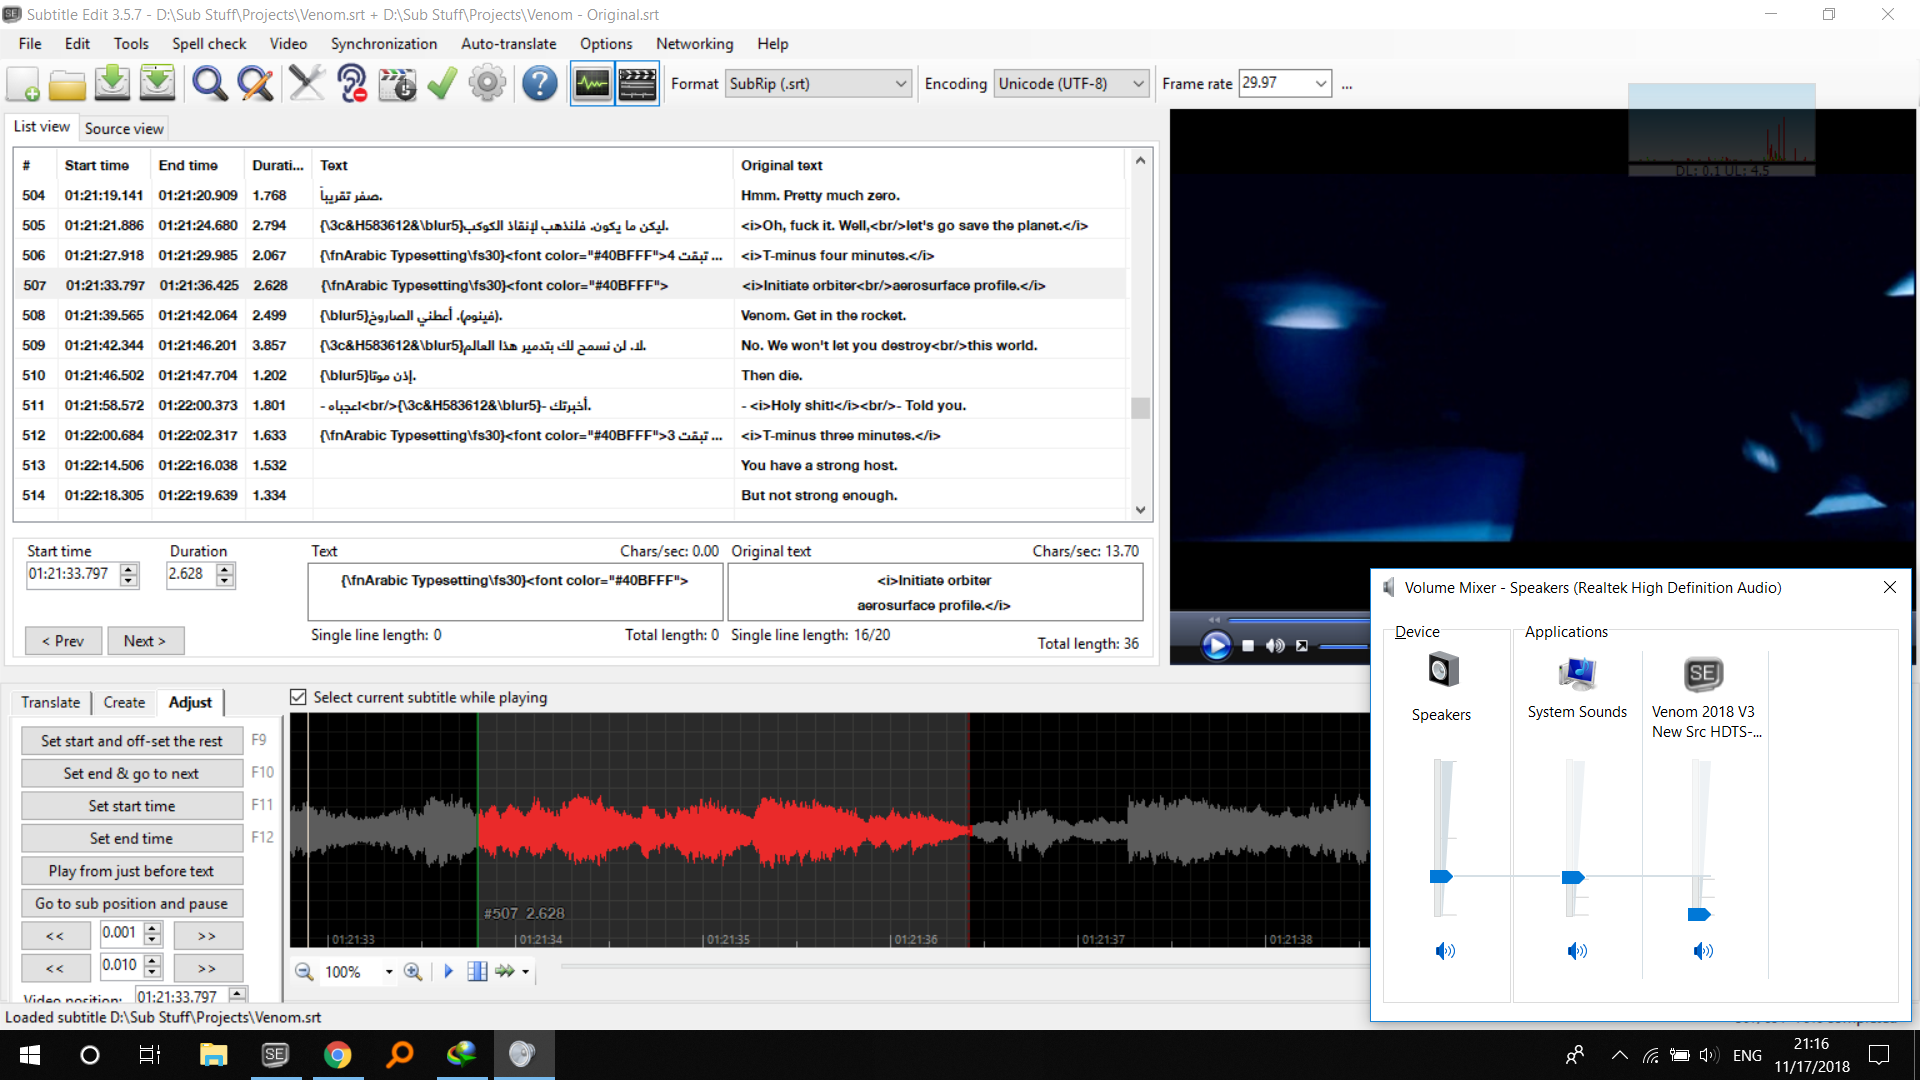Click the Next button below the subtitle text

pos(146,640)
